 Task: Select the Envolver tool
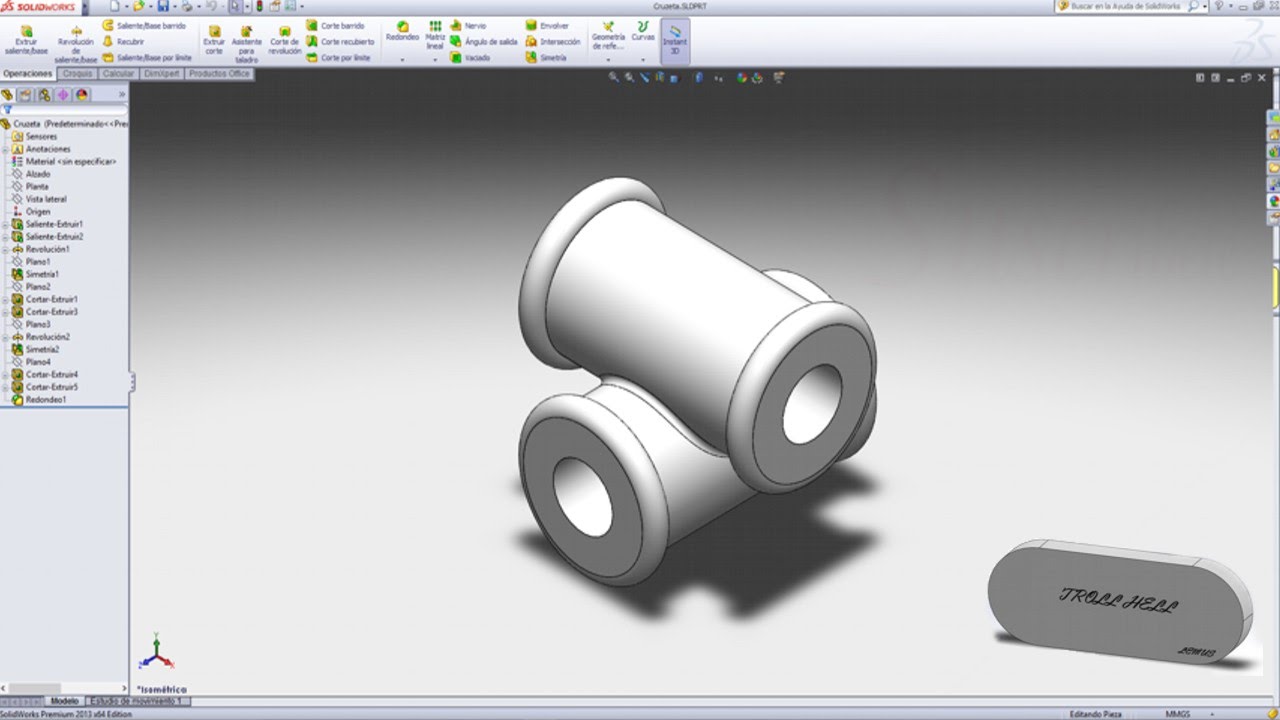click(x=547, y=25)
